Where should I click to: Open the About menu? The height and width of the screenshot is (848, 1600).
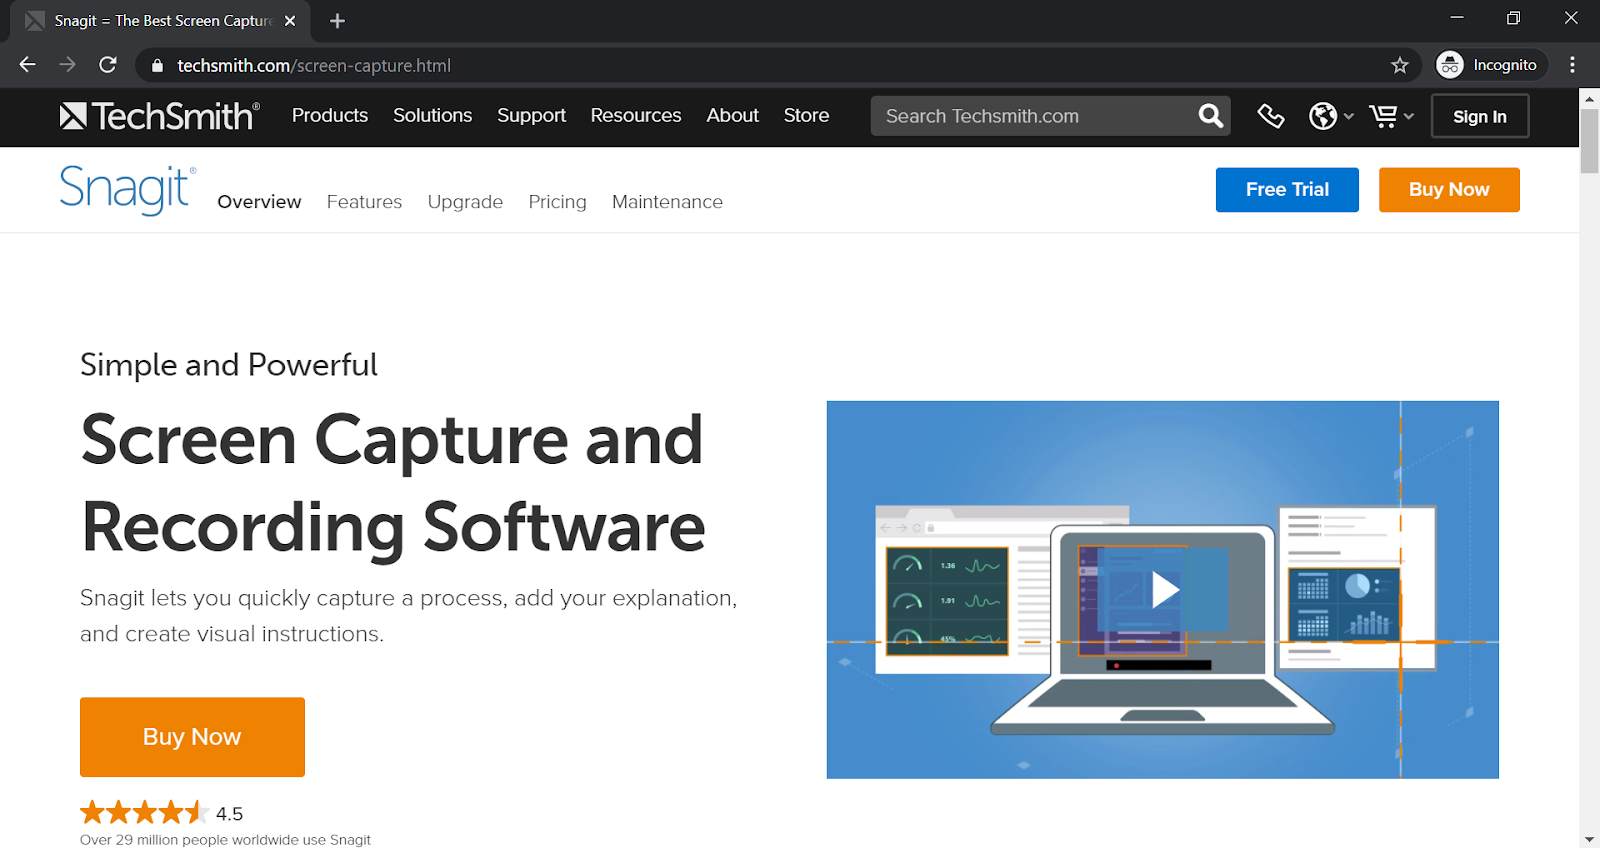(x=733, y=116)
